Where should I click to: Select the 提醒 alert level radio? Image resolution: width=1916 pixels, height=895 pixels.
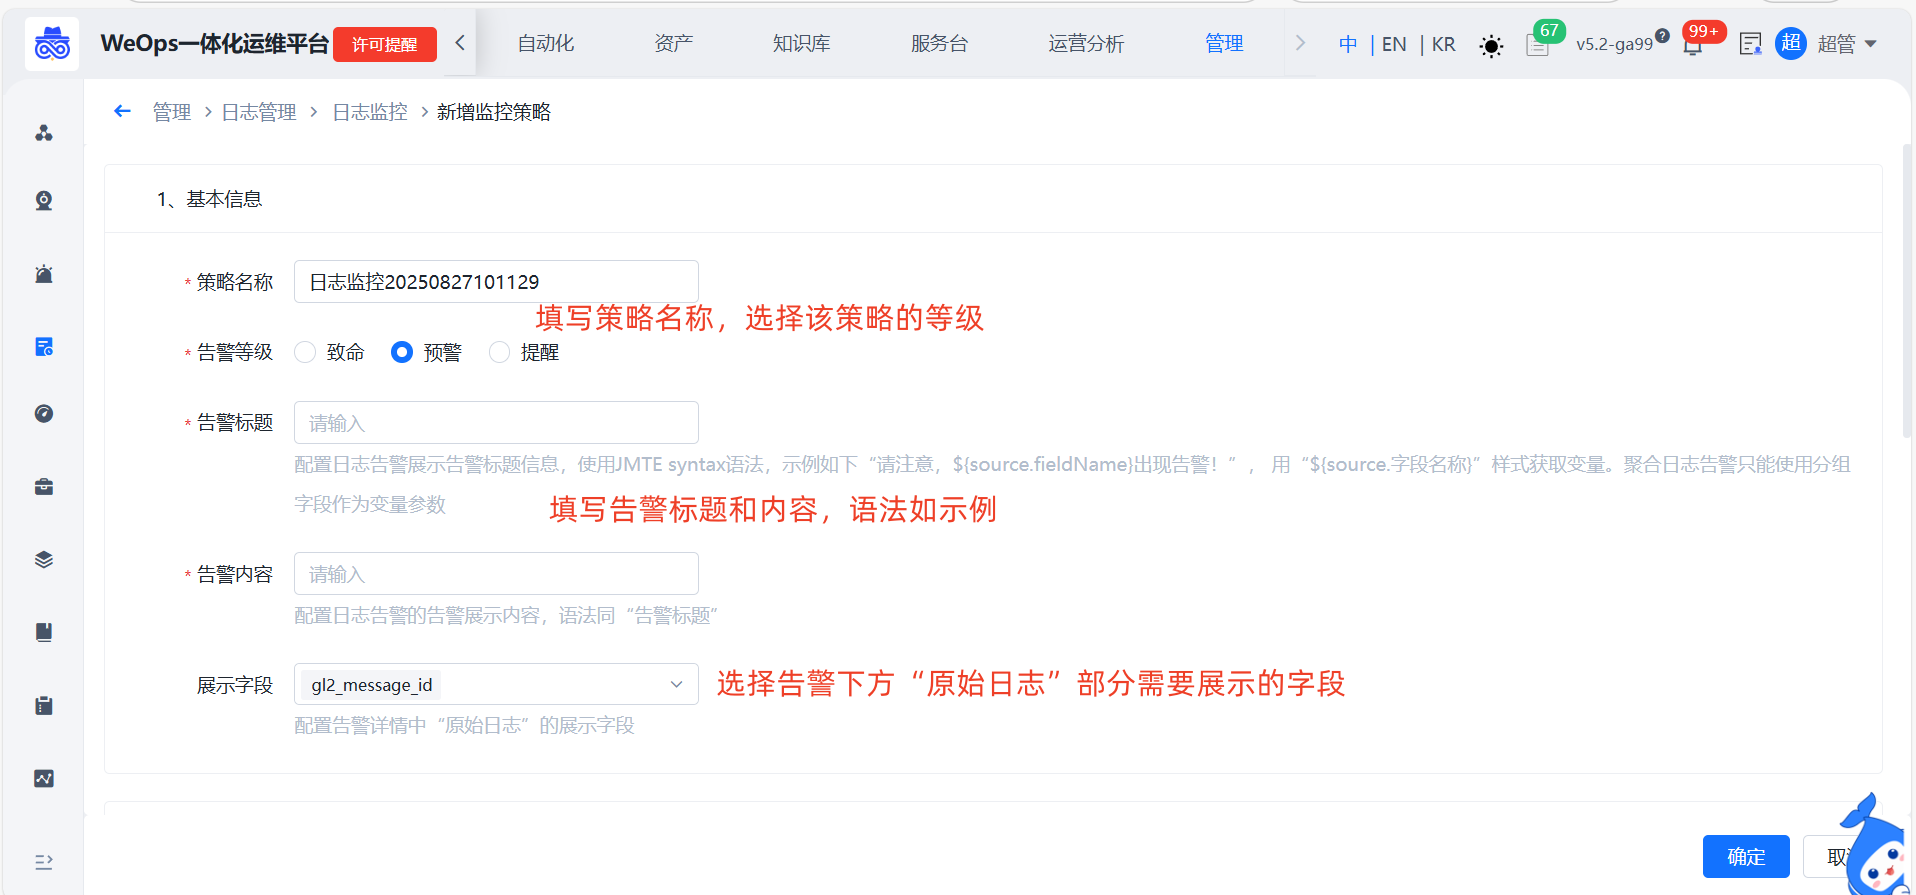tap(500, 352)
